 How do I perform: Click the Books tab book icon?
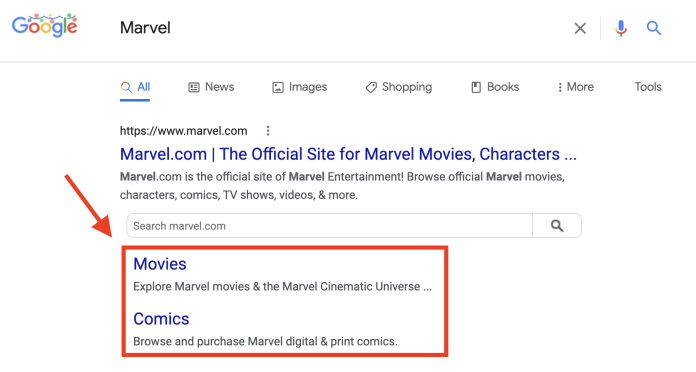(x=476, y=87)
